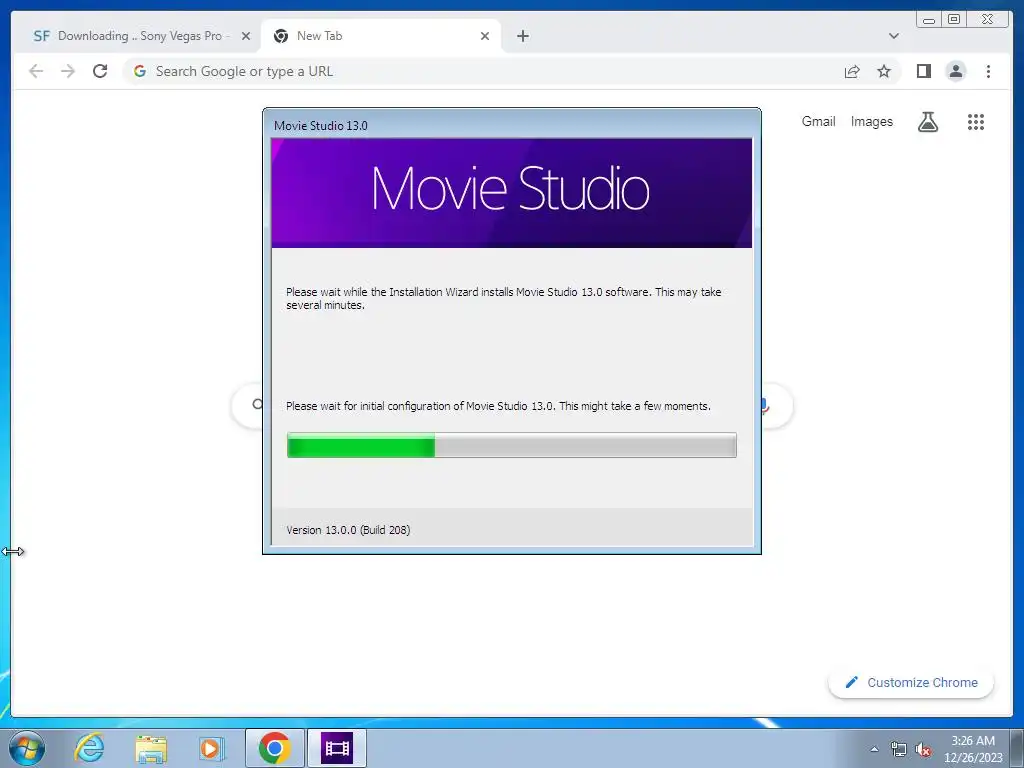Click the Movie Studio 13.0 title bar
This screenshot has width=1024, height=768.
pyautogui.click(x=511, y=125)
